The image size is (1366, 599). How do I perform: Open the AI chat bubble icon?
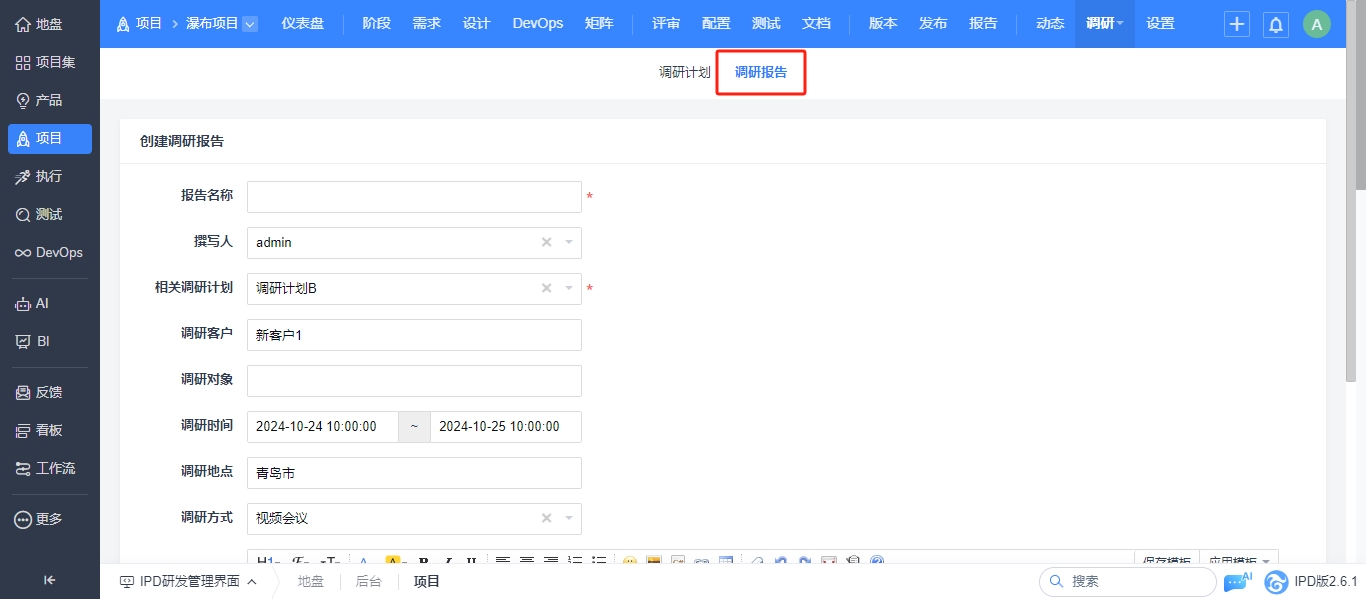[x=1236, y=581]
